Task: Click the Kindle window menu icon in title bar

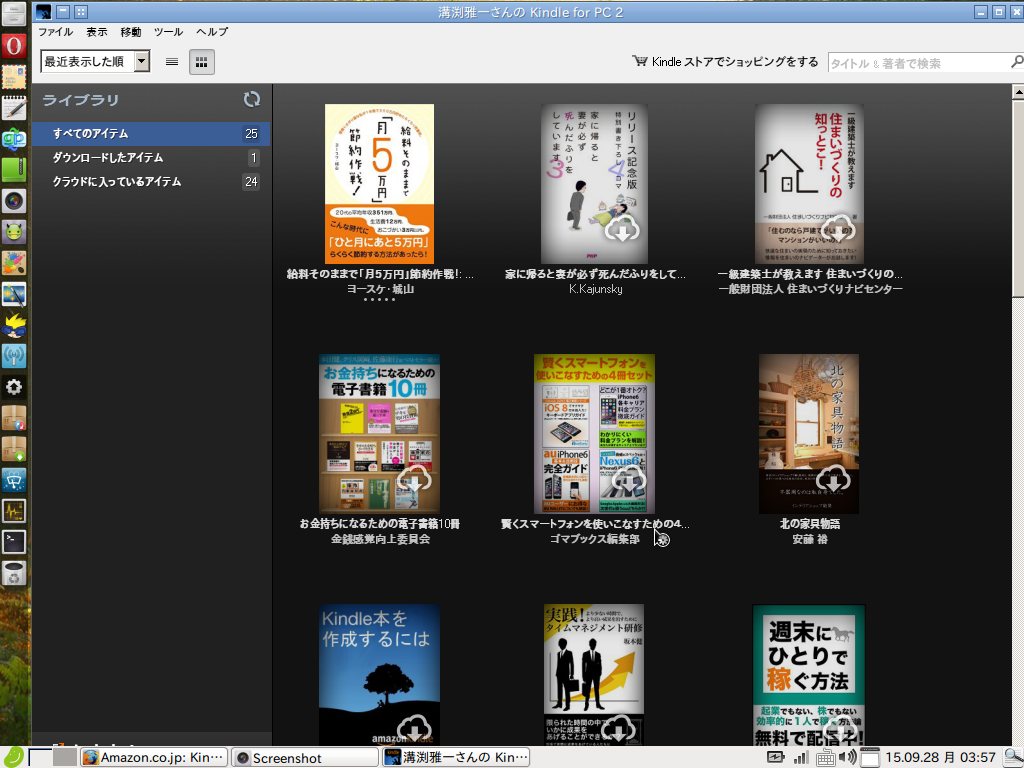Action: 43,11
